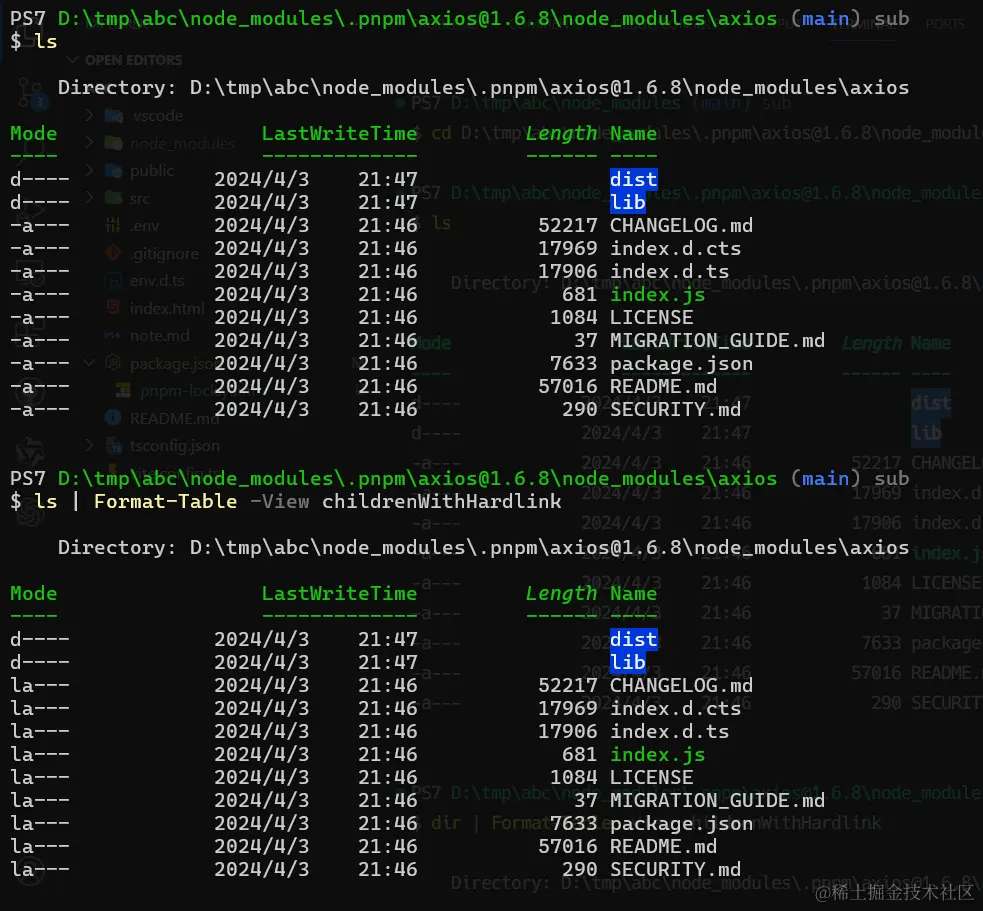
Task: Click green 'index.js' in the plain ls listing
Action: coord(658,294)
